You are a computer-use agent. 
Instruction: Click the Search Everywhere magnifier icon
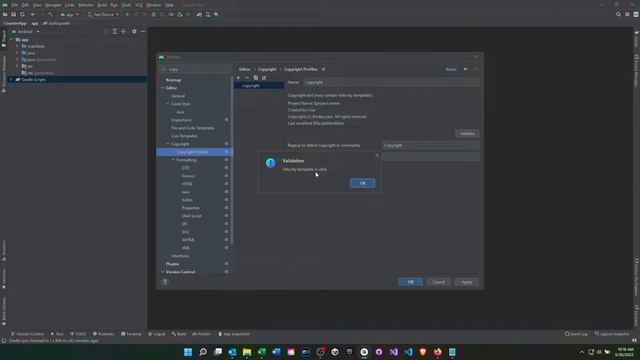(618, 15)
